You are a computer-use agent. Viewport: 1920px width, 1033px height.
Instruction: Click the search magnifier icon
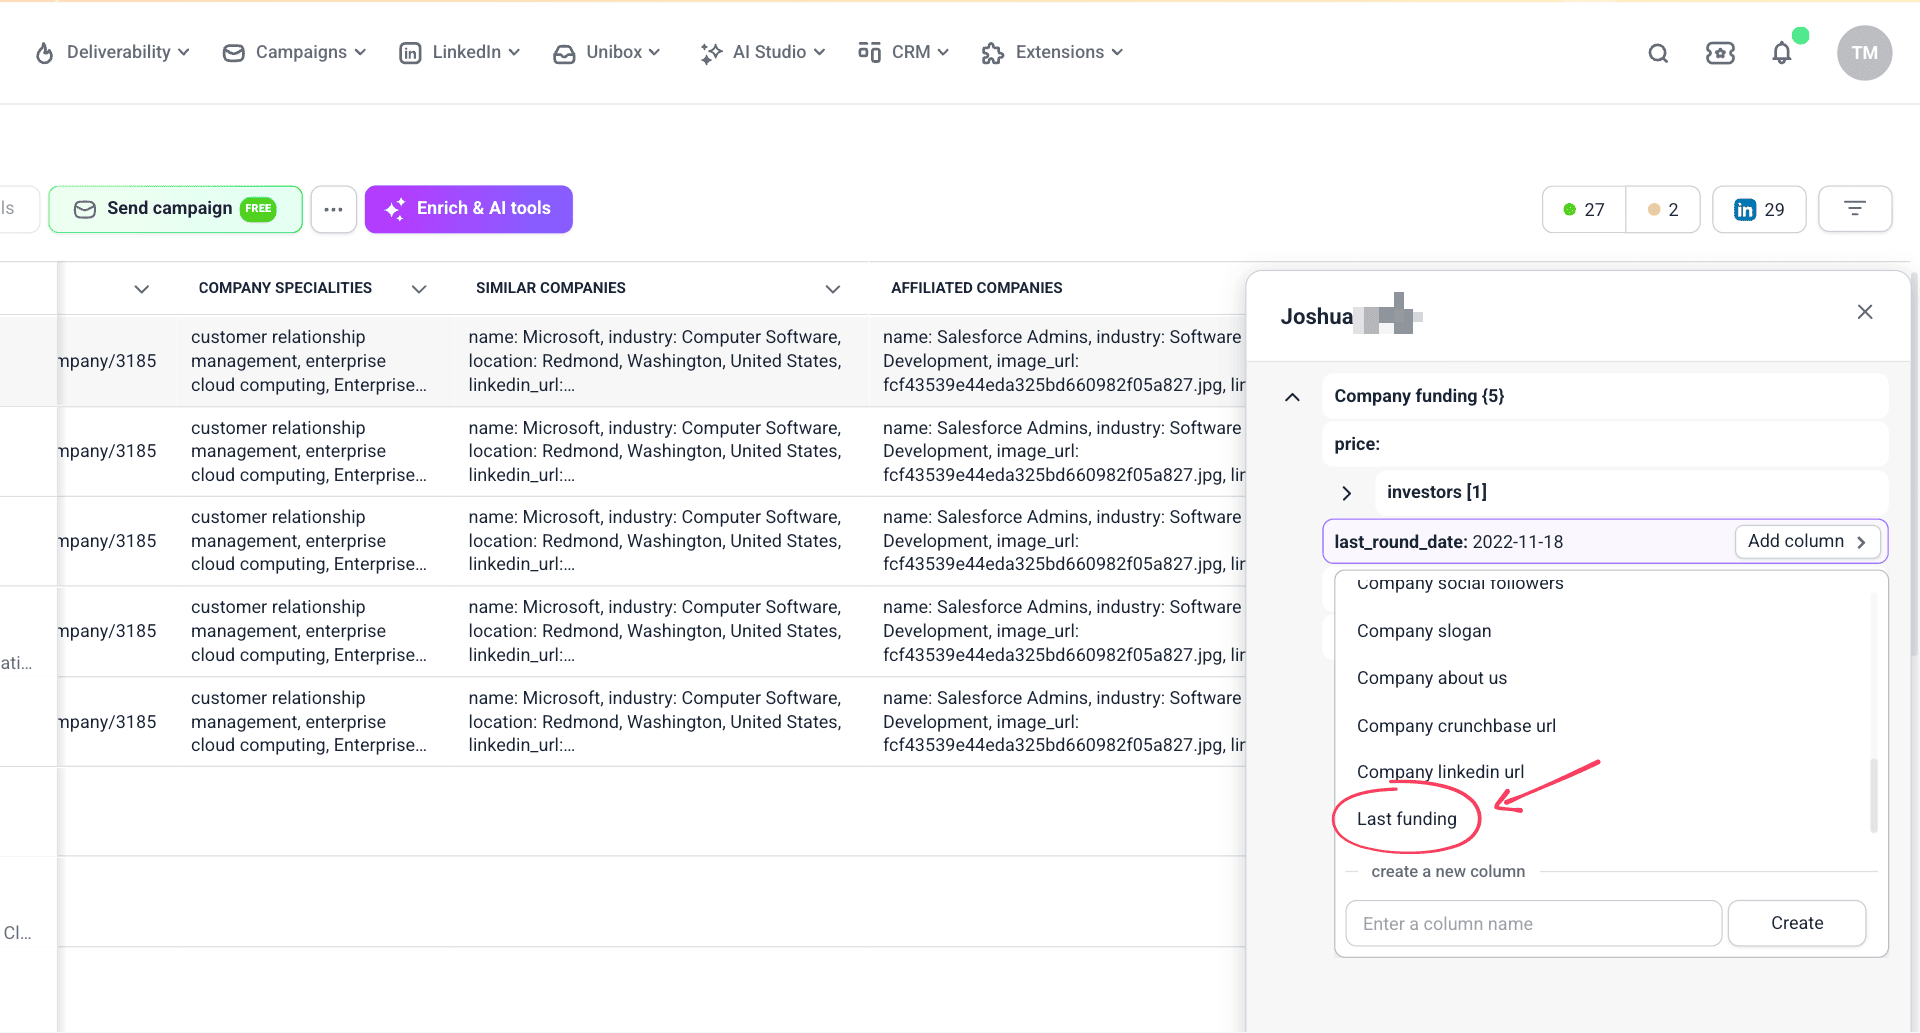click(1658, 53)
